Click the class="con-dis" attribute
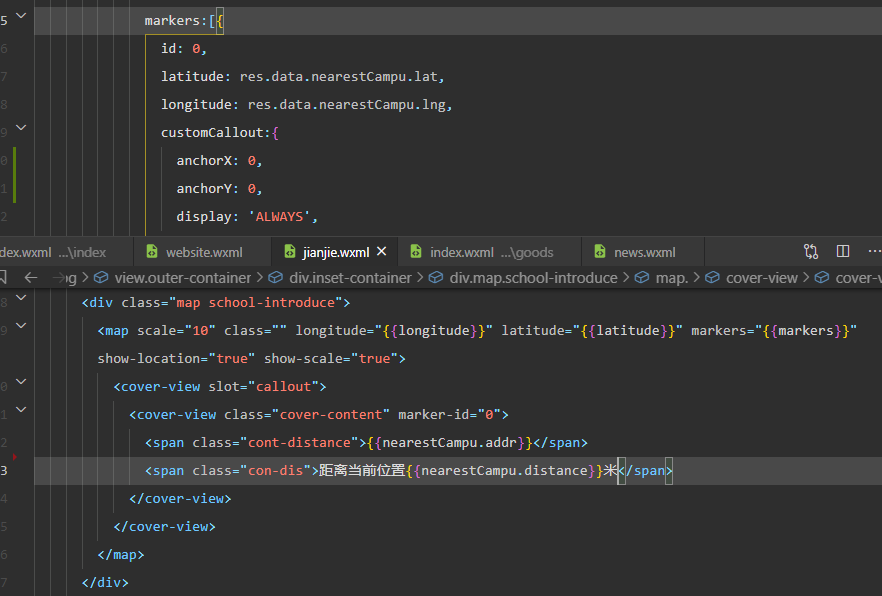The width and height of the screenshot is (882, 596). (251, 471)
